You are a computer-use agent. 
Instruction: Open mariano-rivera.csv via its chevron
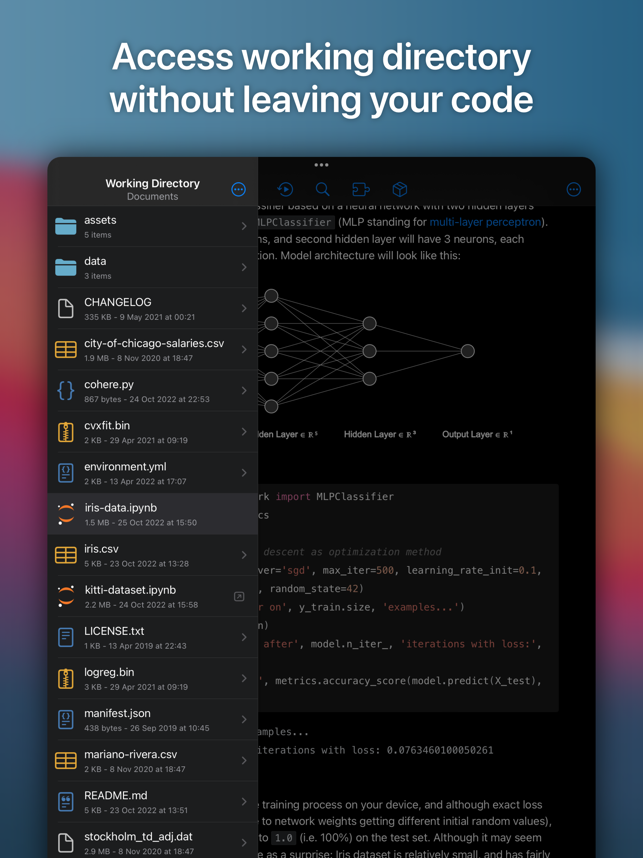244,761
